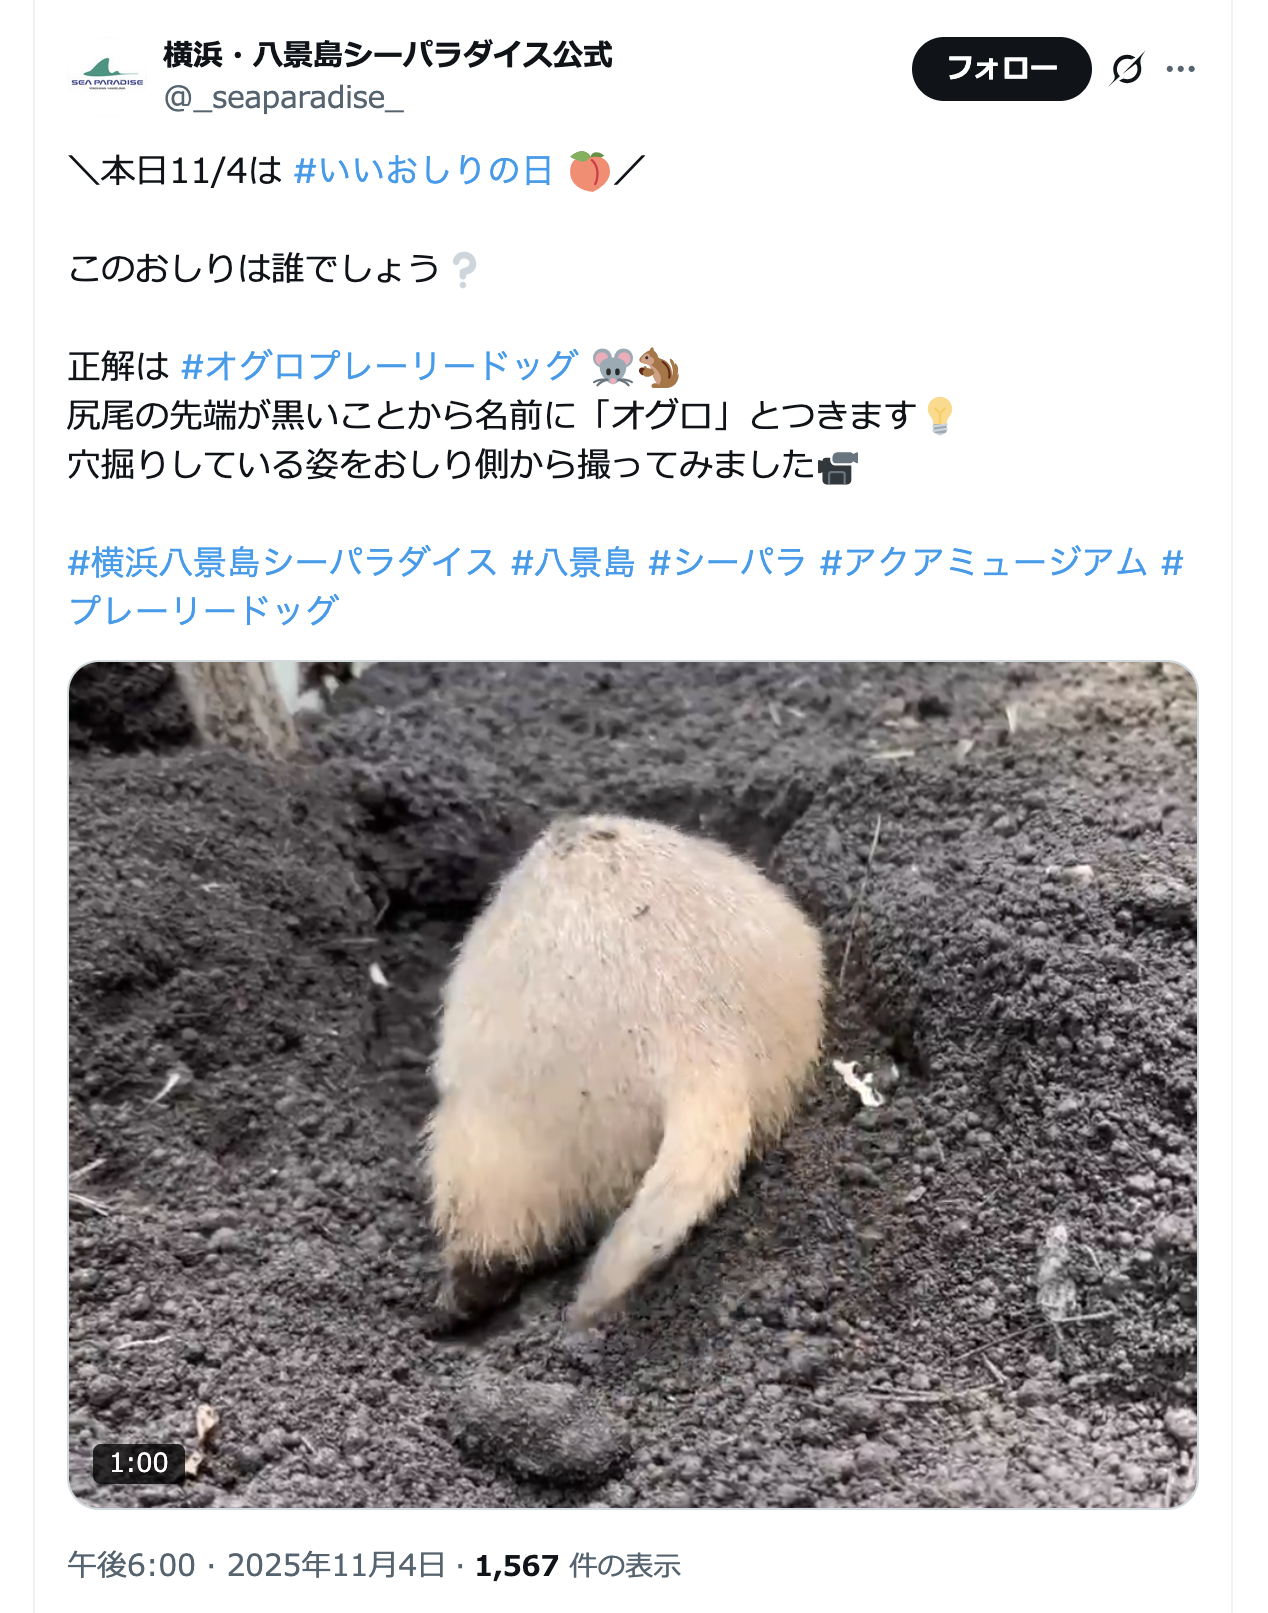The height and width of the screenshot is (1613, 1268).
Task: Open the #八景島 hashtag
Action: [573, 562]
